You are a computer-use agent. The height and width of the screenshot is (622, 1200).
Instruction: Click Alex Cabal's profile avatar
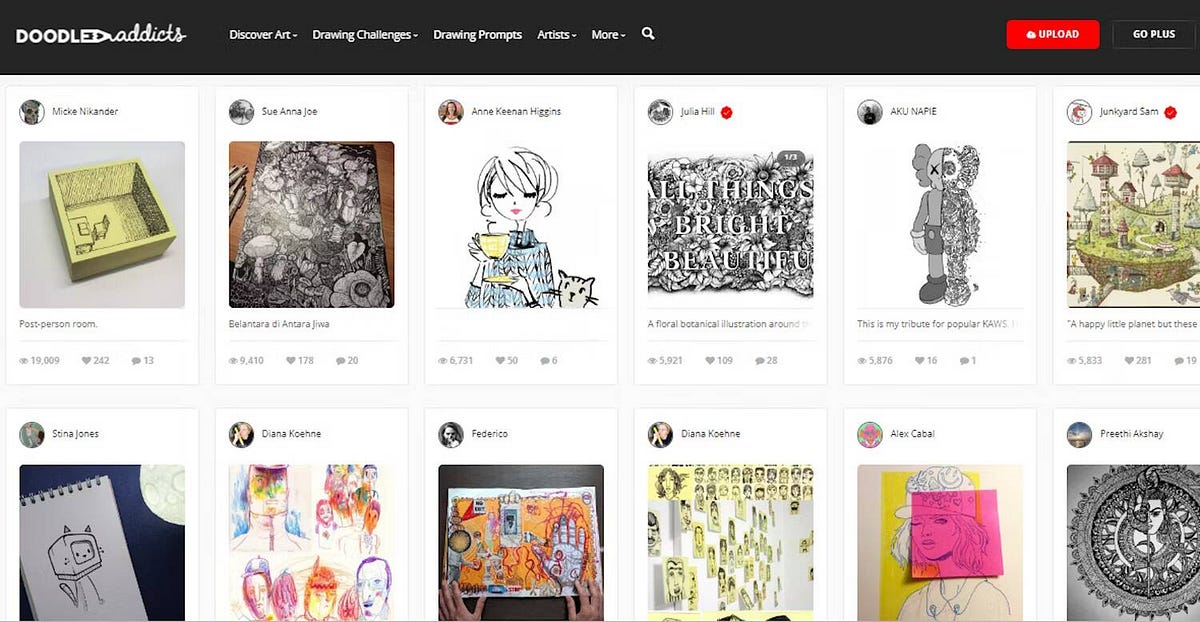click(870, 435)
